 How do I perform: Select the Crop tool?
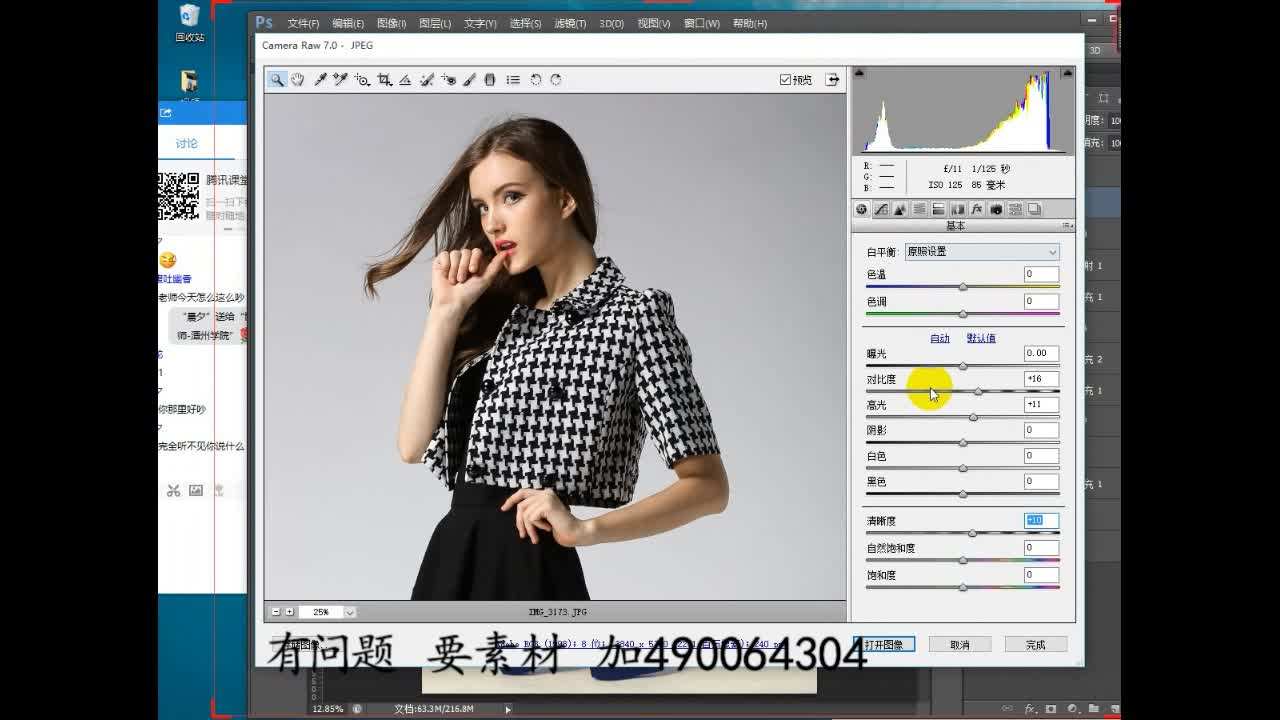pos(384,80)
